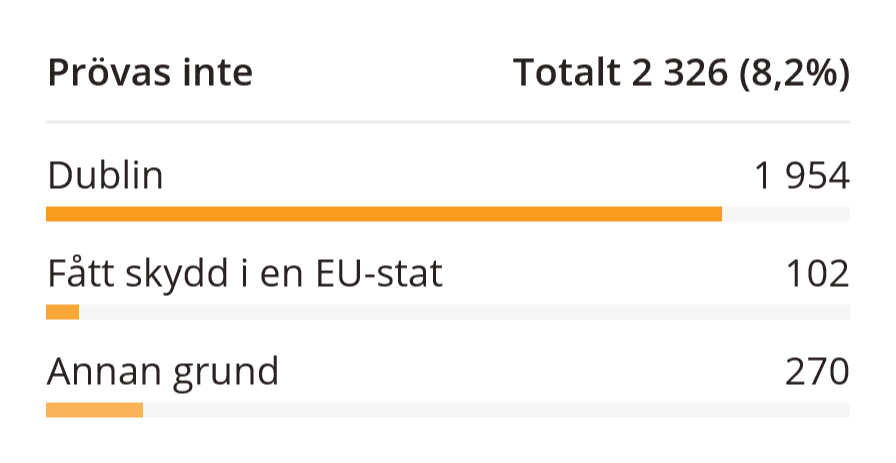Click the orange bar under Annan grund
This screenshot has width=896, height=463.
(x=94, y=409)
